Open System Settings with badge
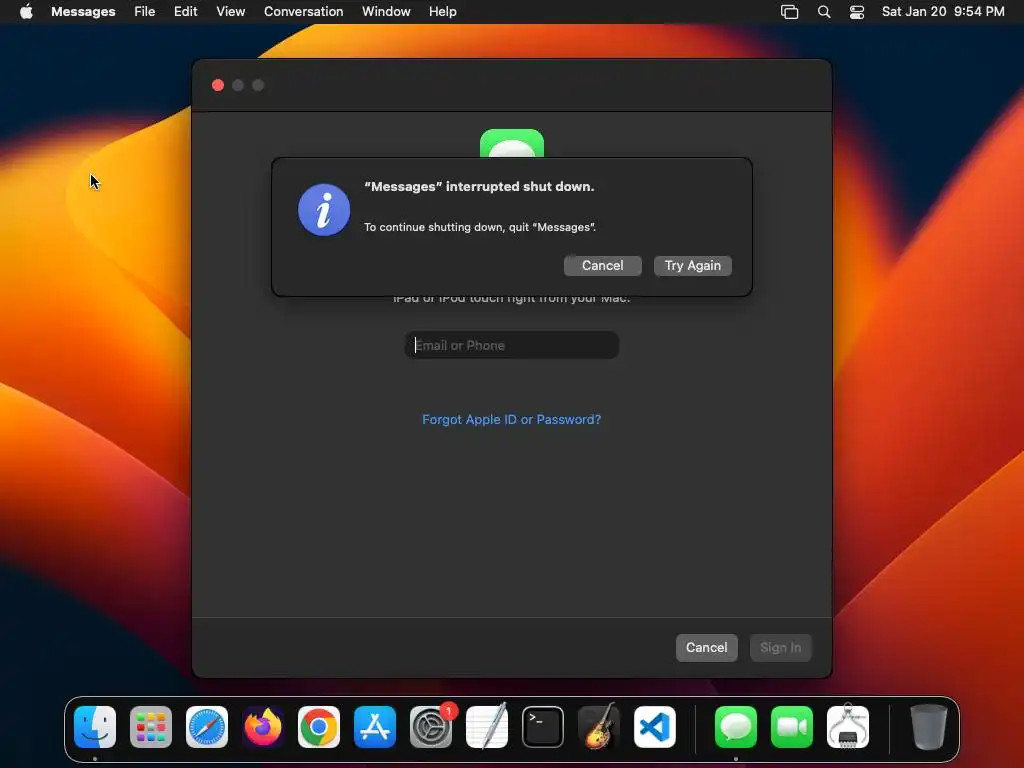Screen dimensions: 1024x768 431,727
